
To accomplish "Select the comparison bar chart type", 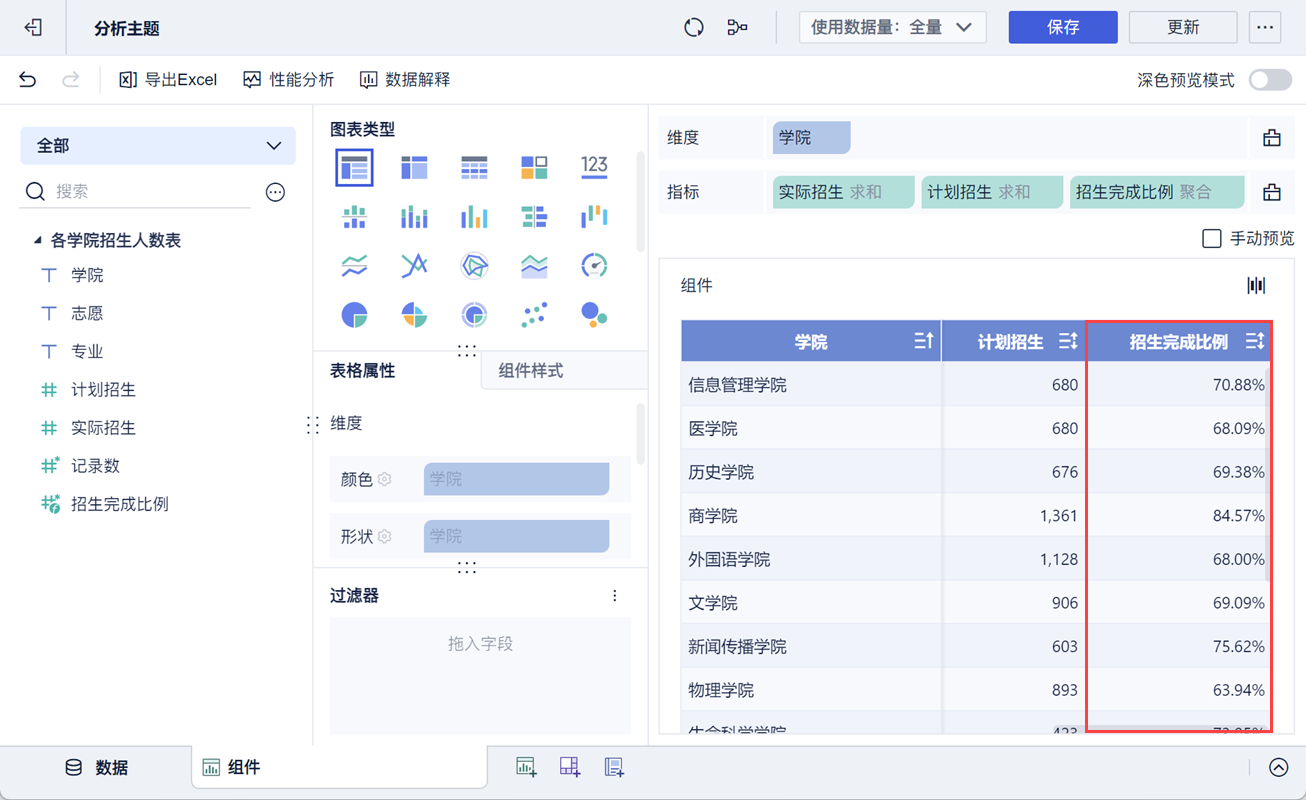I will [534, 216].
